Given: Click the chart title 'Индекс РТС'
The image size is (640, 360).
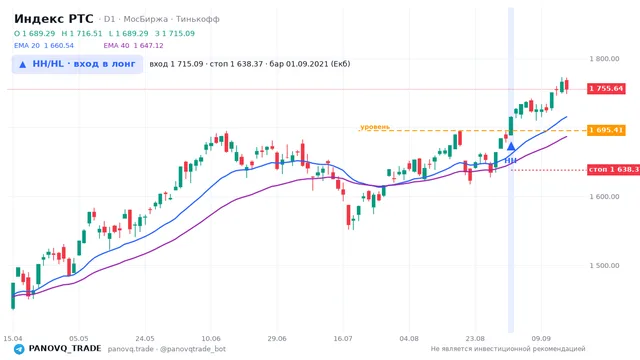Looking at the screenshot, I should [x=53, y=19].
